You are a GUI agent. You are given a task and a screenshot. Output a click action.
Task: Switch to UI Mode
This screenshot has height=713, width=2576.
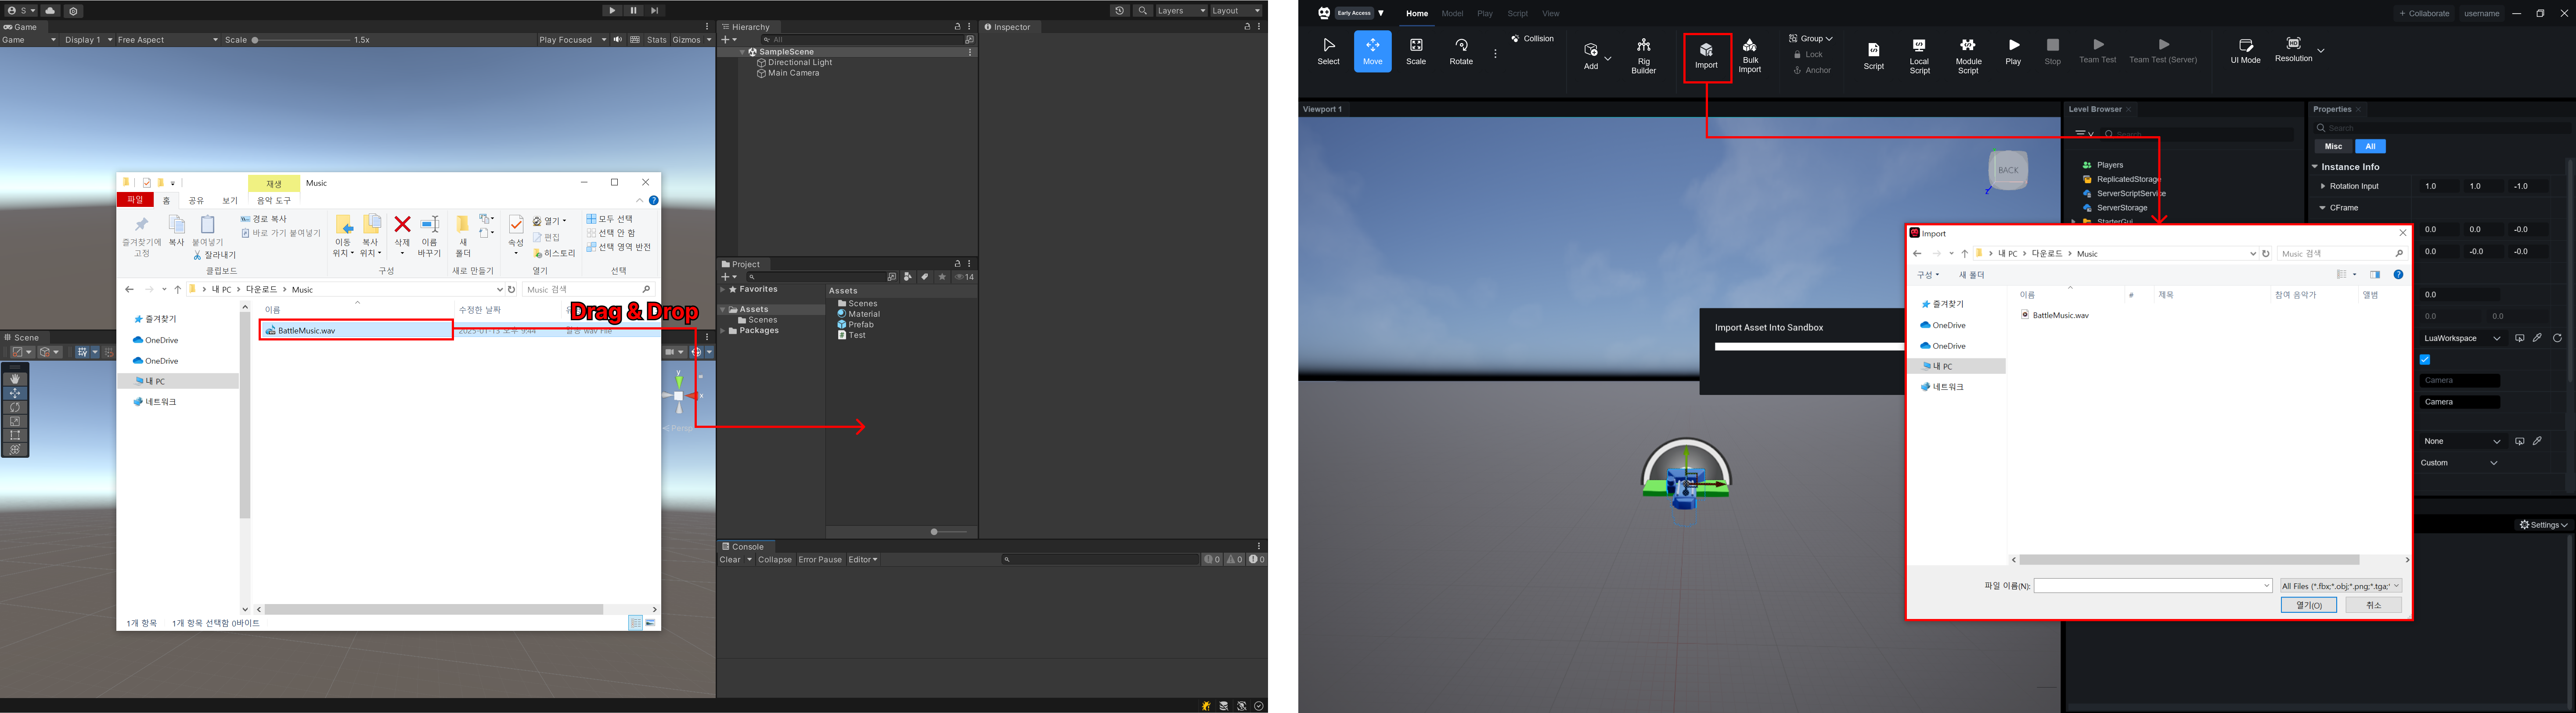(x=2245, y=51)
